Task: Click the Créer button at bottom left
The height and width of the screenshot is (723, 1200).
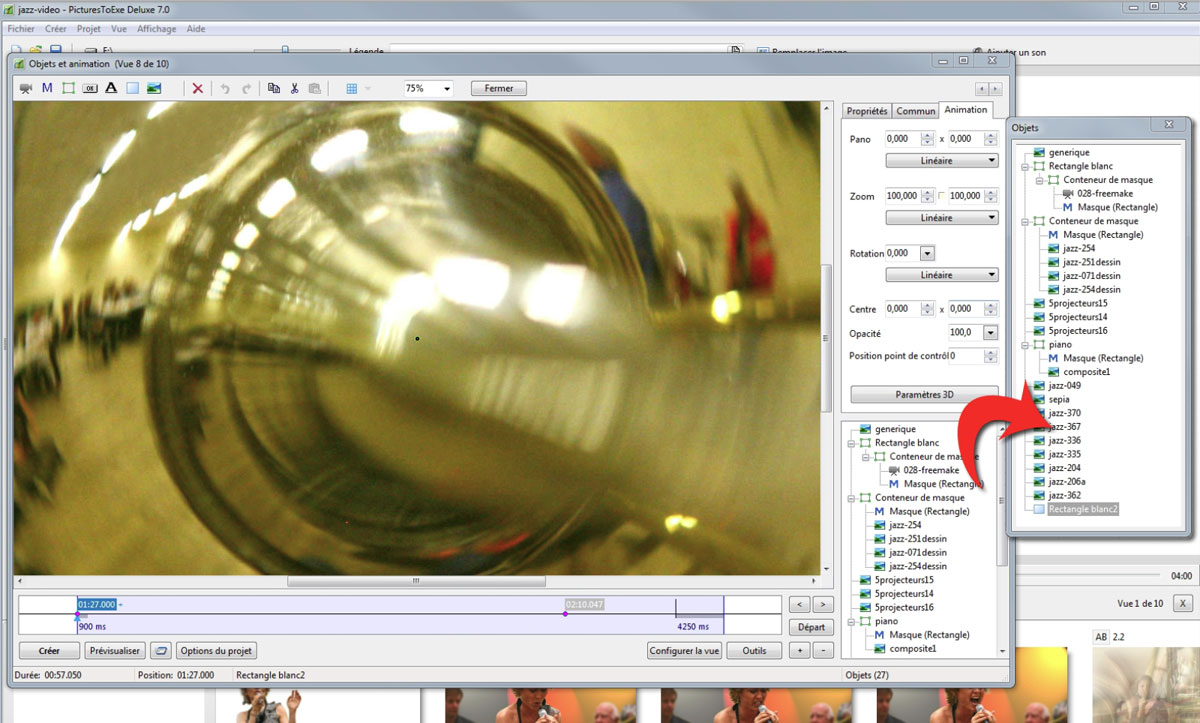Action: tap(50, 651)
